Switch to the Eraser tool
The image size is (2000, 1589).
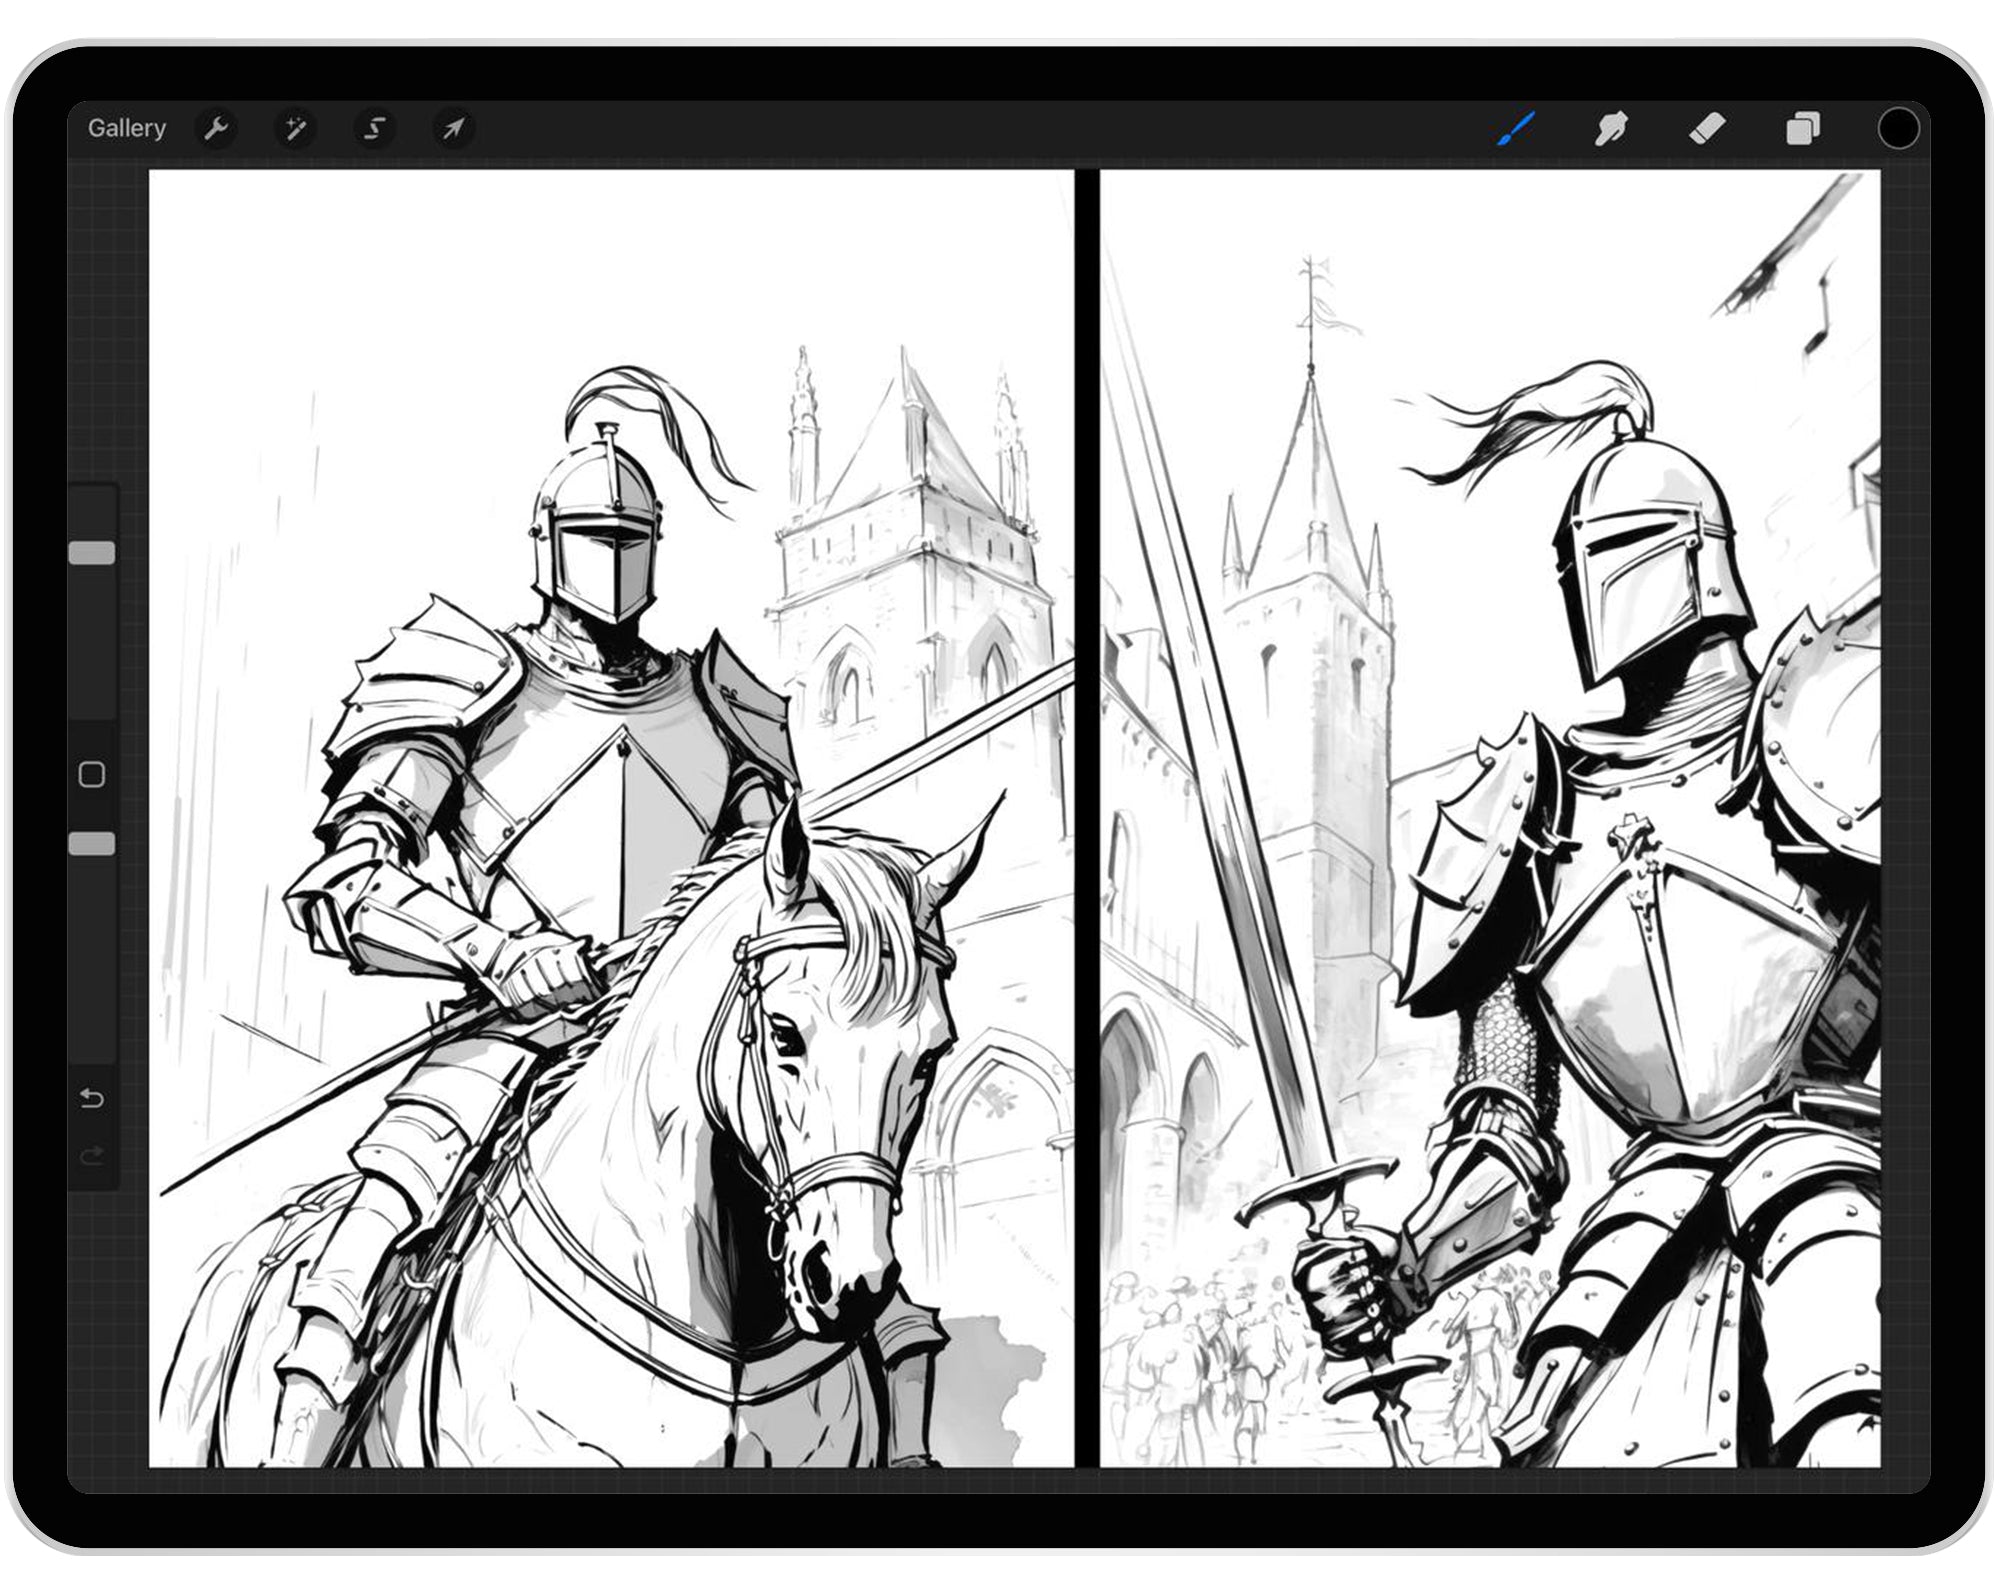click(x=1708, y=128)
